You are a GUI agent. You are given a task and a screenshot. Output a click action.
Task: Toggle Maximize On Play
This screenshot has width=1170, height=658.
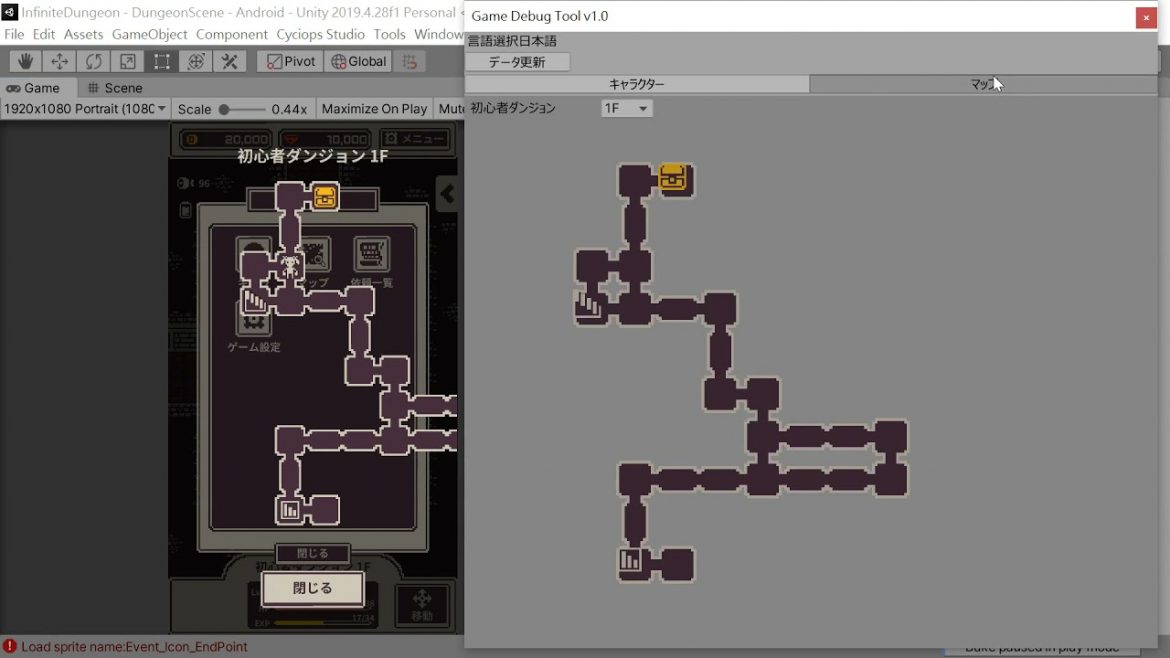coord(374,109)
